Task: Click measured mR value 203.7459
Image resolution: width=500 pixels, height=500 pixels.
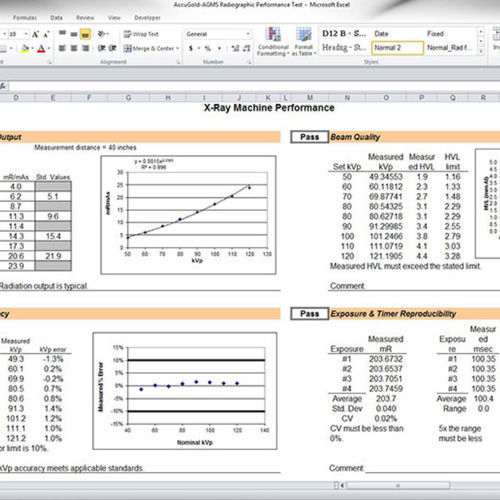Action: 386,389
